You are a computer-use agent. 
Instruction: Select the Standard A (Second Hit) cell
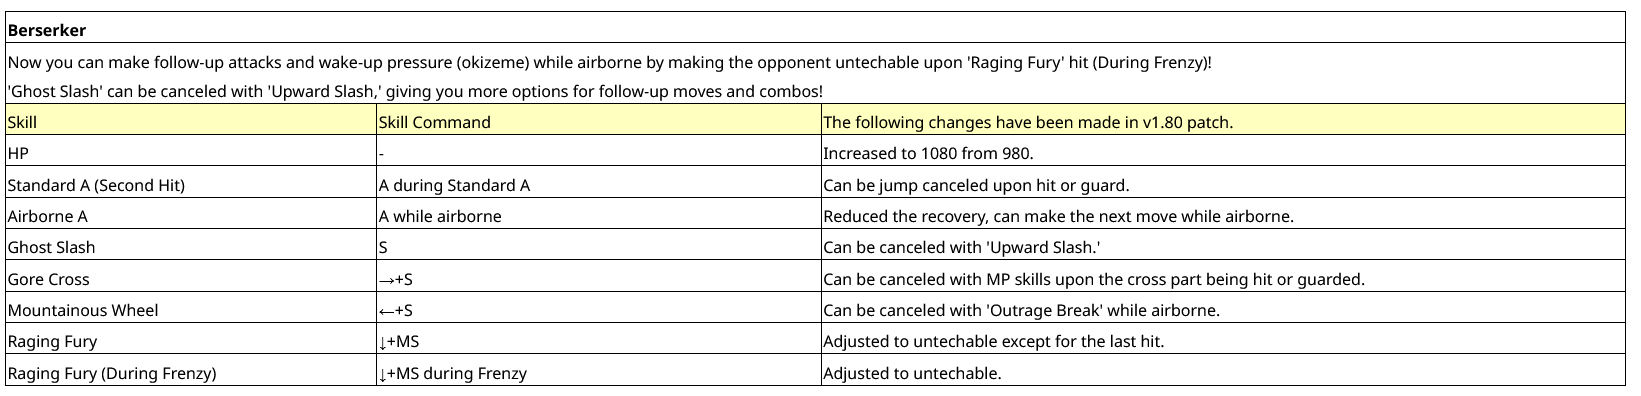pyautogui.click(x=191, y=185)
